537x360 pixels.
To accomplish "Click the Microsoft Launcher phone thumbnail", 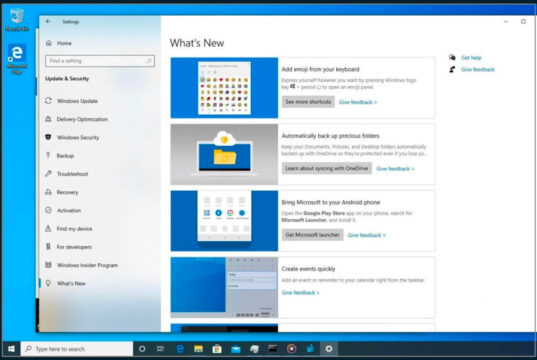I will point(224,221).
